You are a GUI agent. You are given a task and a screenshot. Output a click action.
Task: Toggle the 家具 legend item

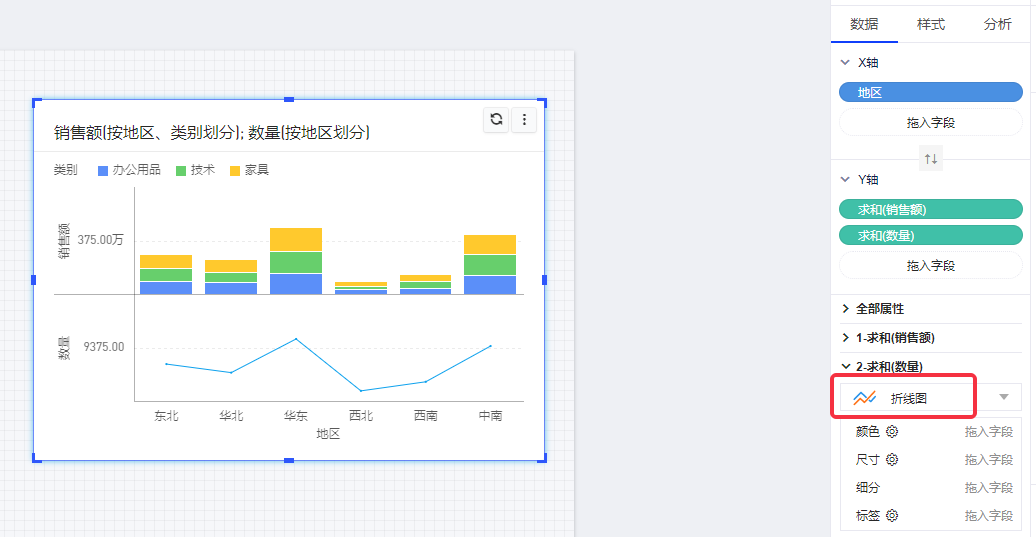[249, 170]
